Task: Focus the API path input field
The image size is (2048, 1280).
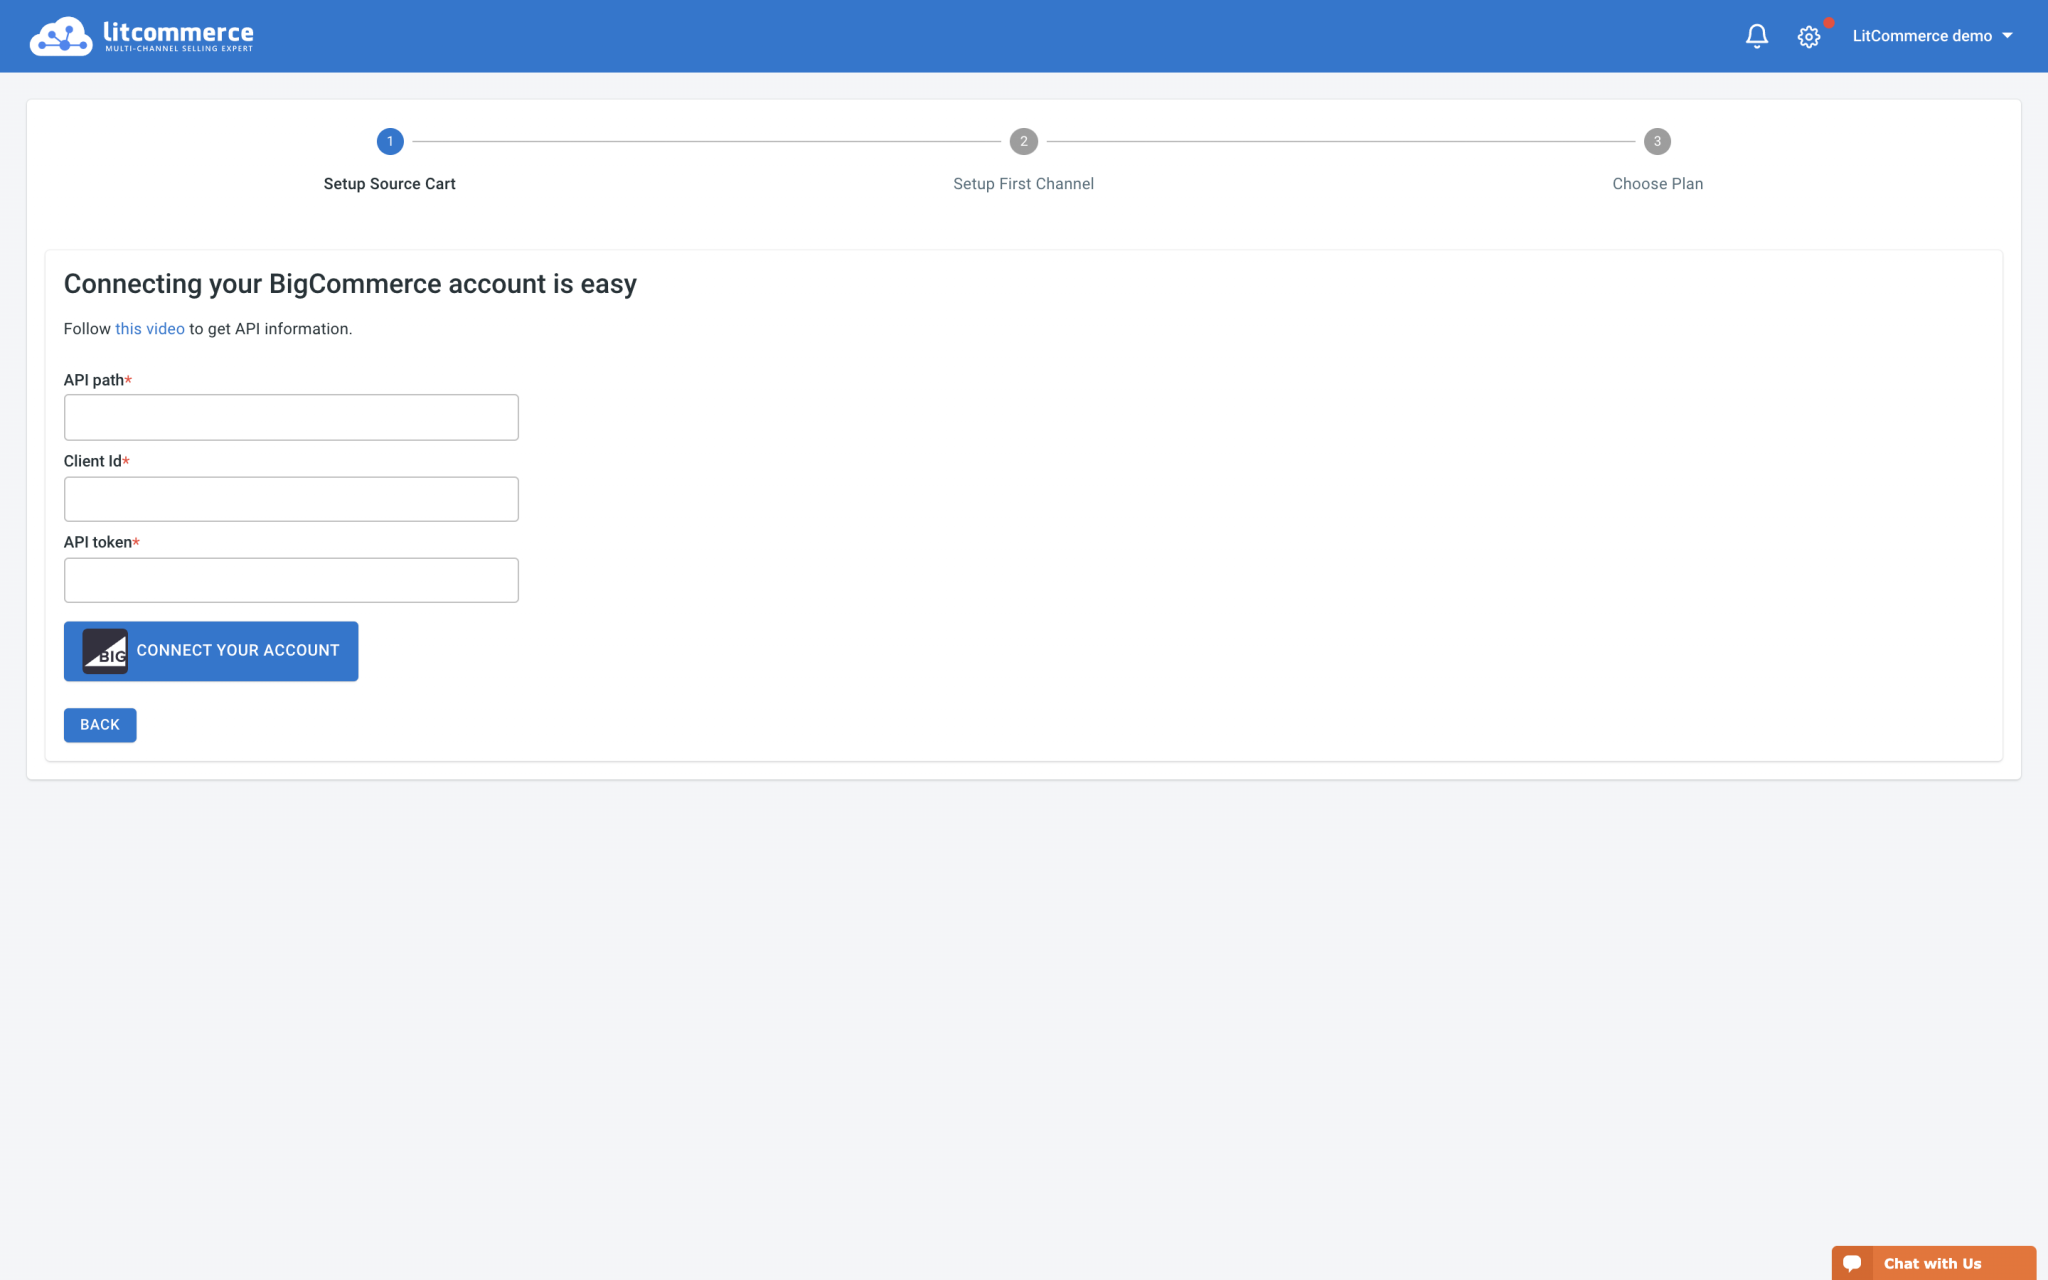Action: tap(291, 417)
